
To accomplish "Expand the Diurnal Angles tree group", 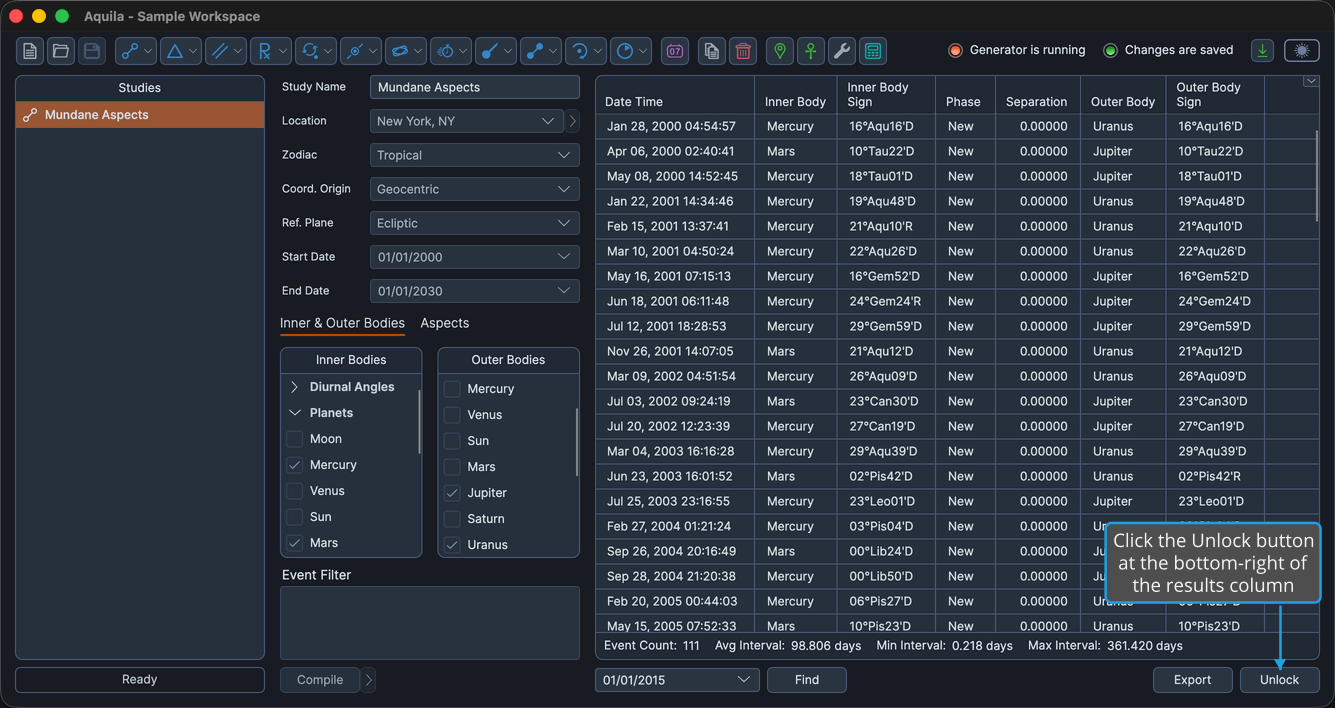I will [294, 387].
